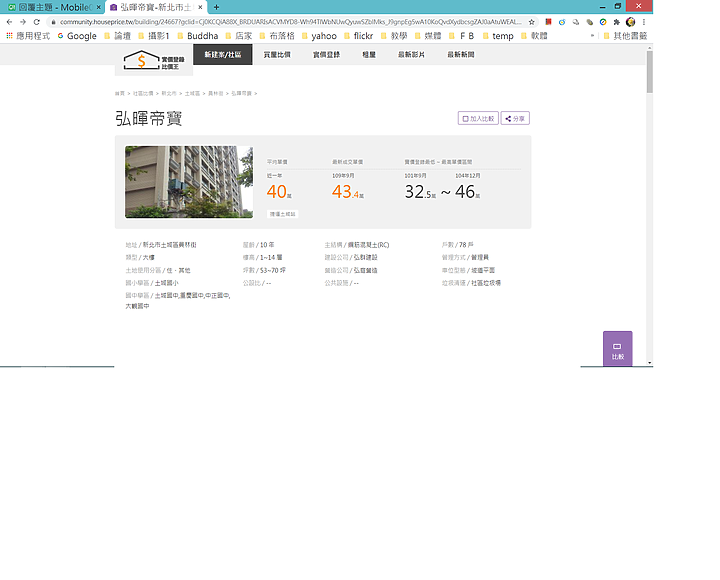Click the browser forward arrow

tap(23, 22)
